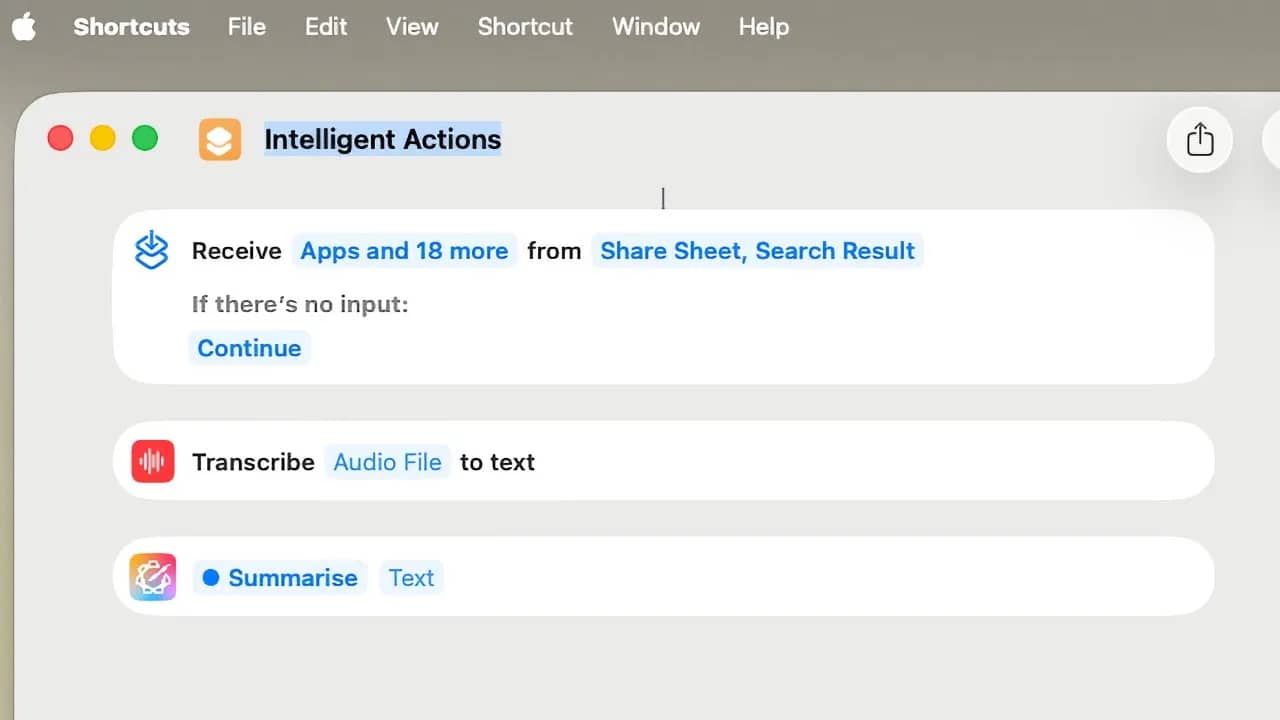Image resolution: width=1280 pixels, height=720 pixels.
Task: Open the Edit menu
Action: pos(326,27)
